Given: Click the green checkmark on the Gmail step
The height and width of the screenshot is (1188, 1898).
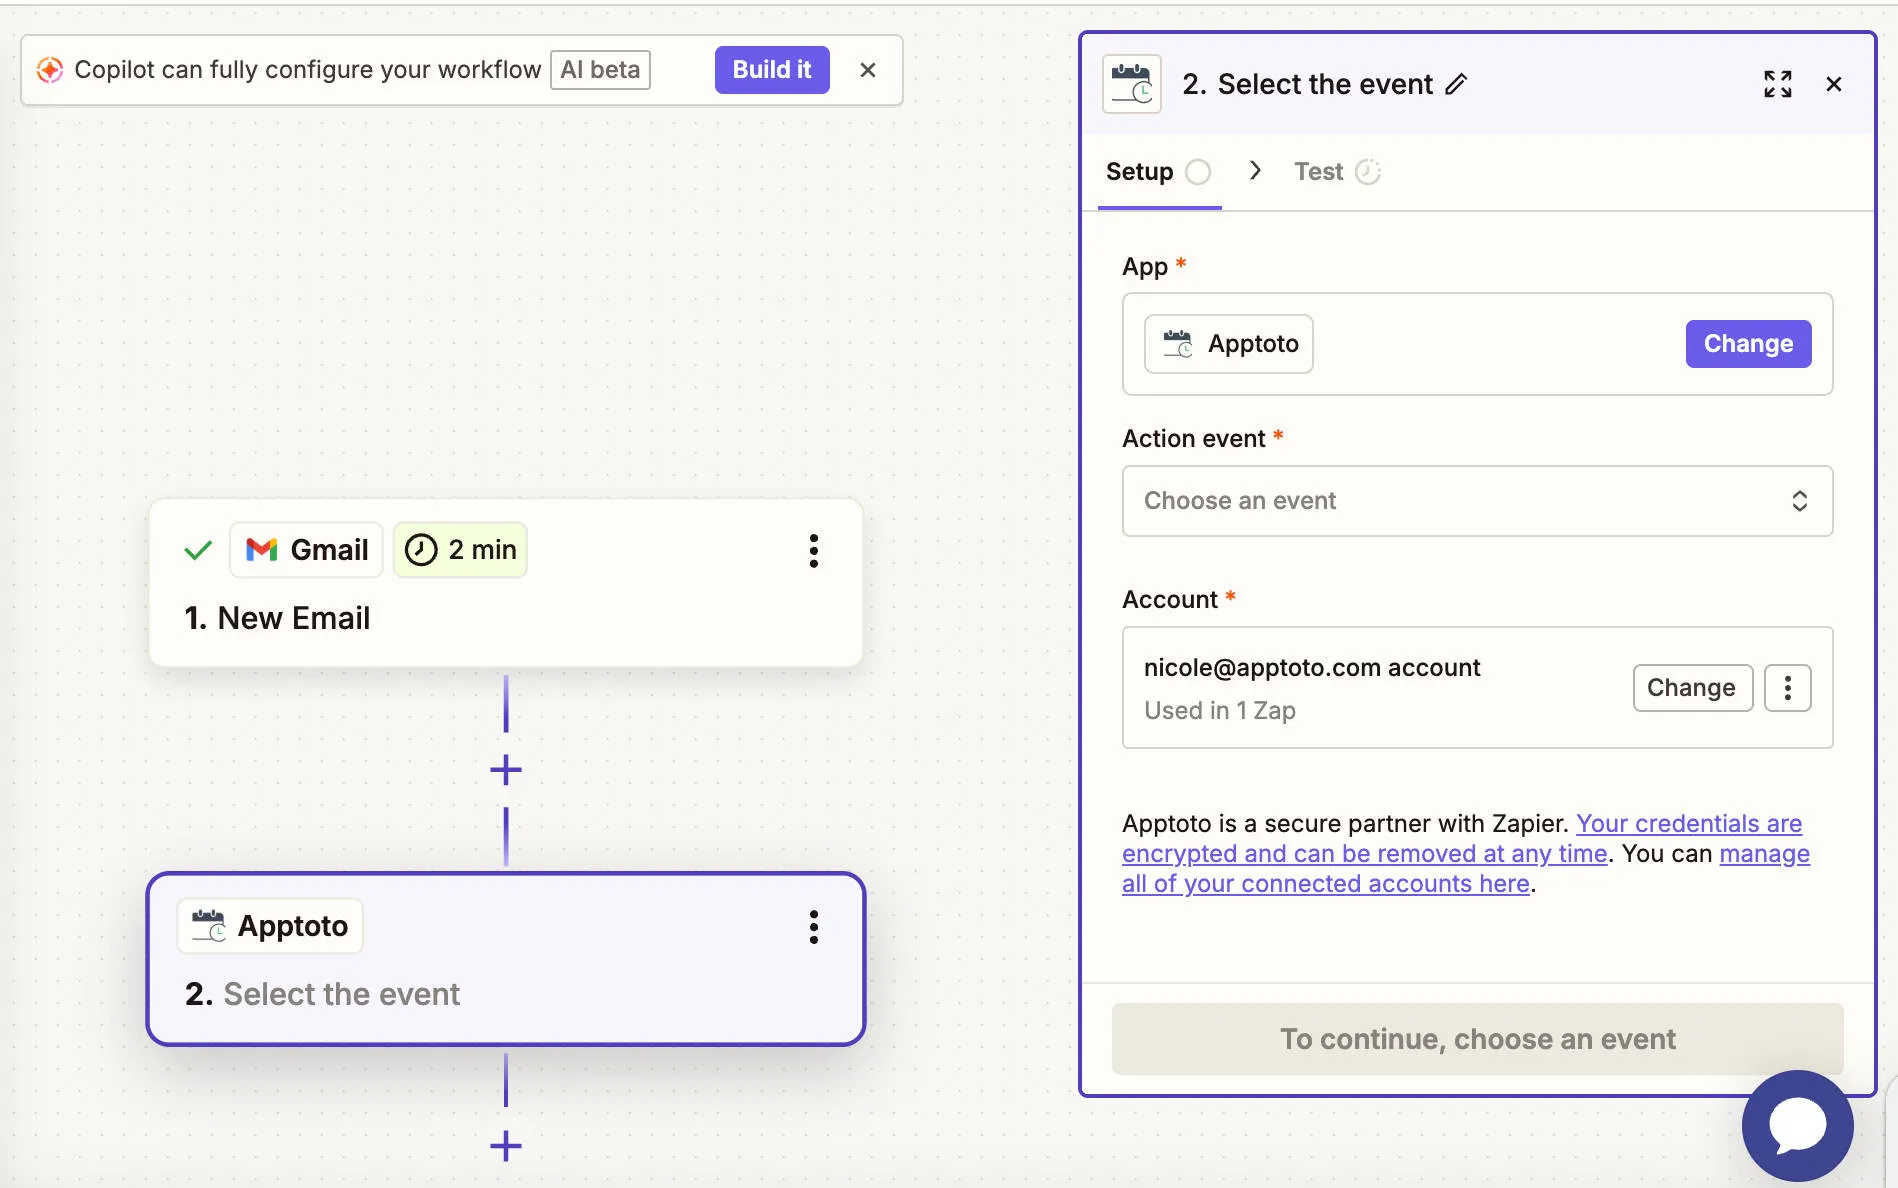Looking at the screenshot, I should point(197,549).
